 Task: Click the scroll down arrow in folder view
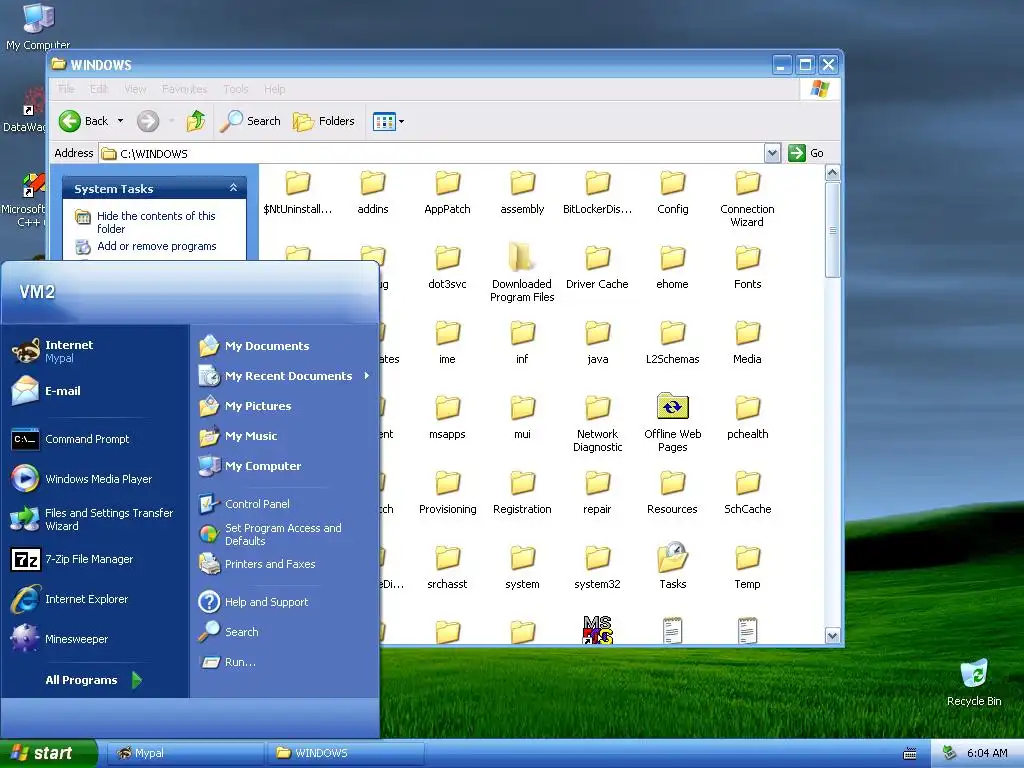coord(832,635)
